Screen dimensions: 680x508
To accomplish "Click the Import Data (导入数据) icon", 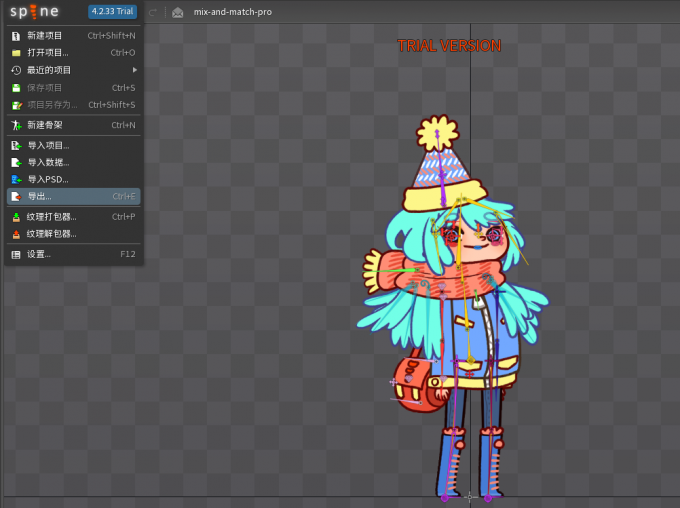I will (16, 163).
